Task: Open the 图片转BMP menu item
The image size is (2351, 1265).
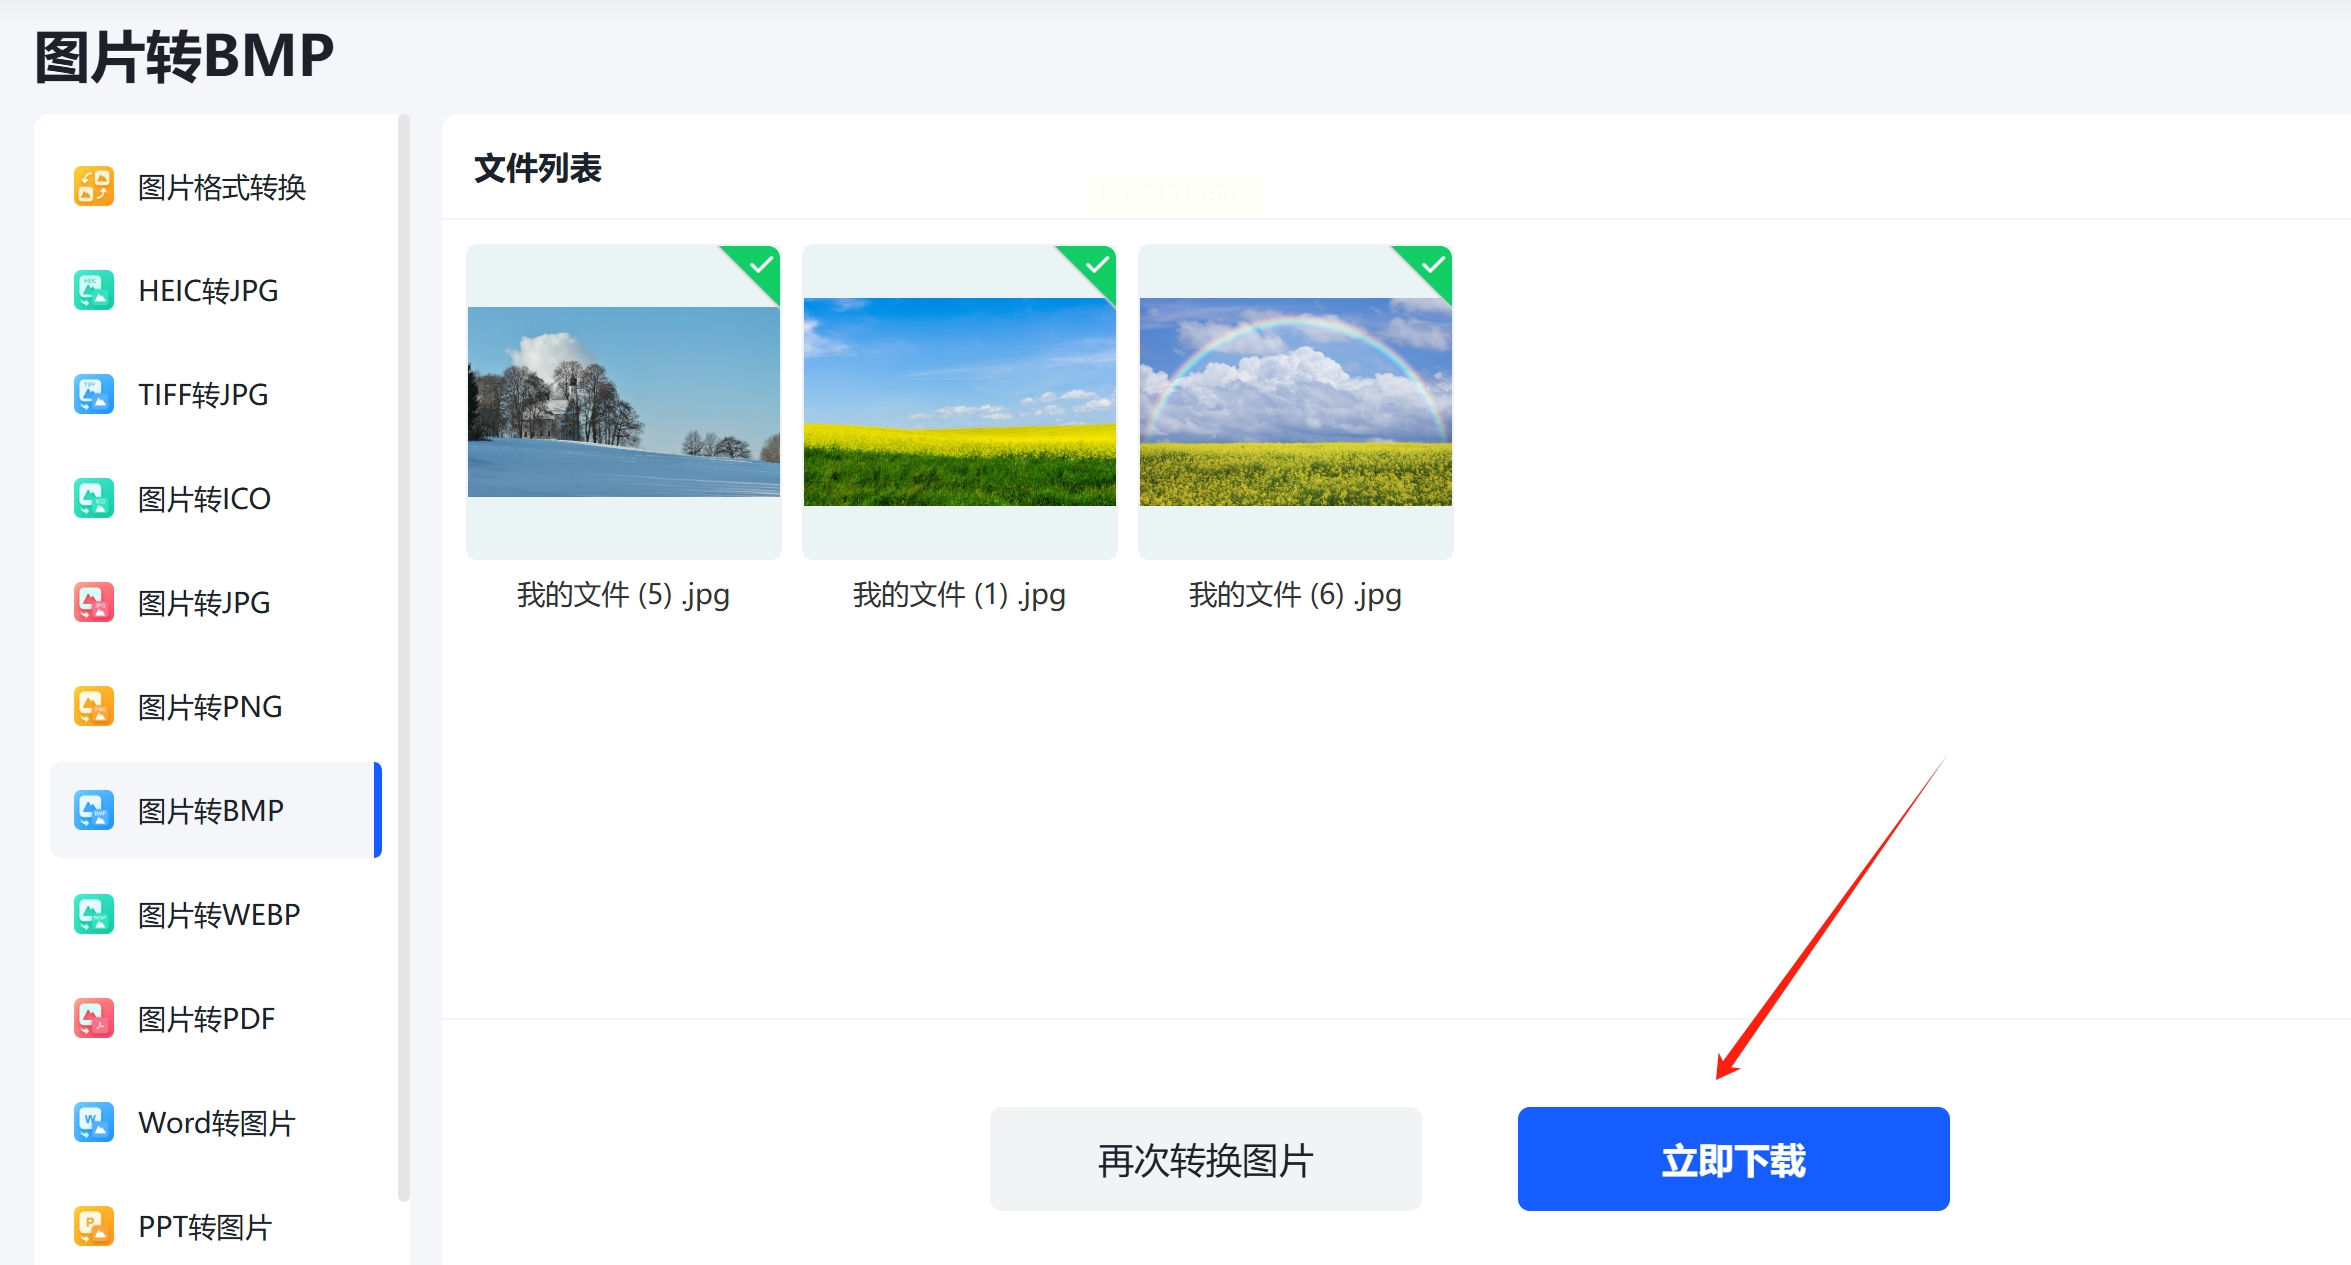Action: click(x=211, y=810)
